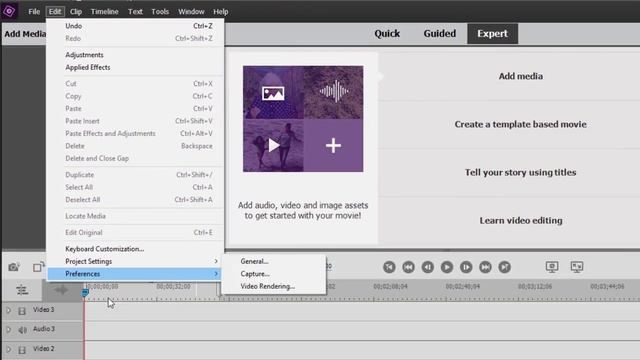640x360 pixels.
Task: Open Keyboard Customization from the menu
Action: (136, 249)
